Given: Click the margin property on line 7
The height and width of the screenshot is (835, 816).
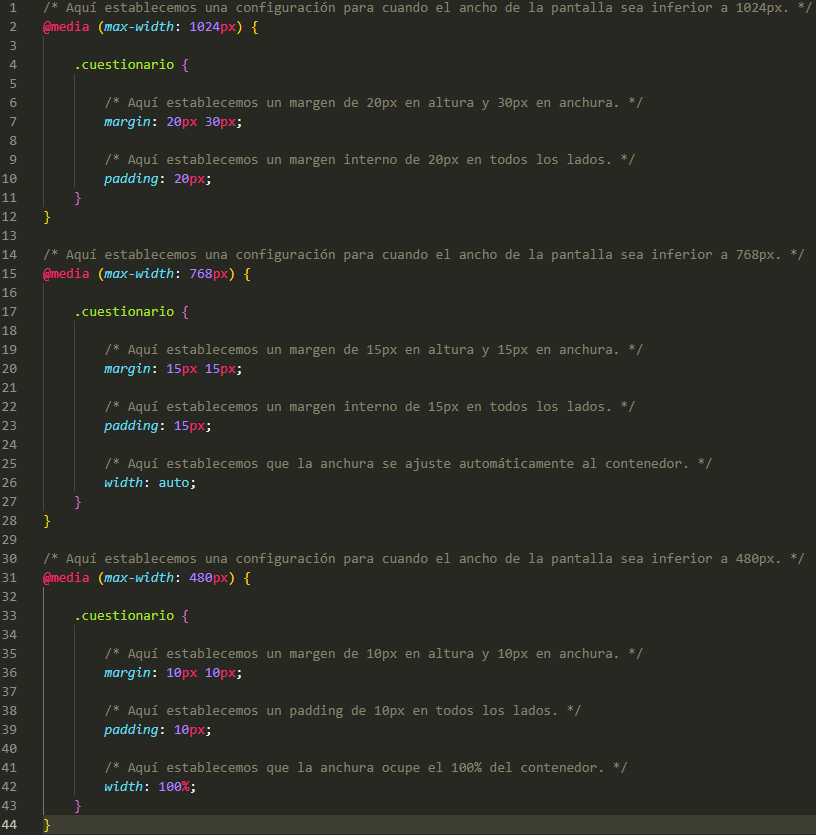Looking at the screenshot, I should point(127,122).
